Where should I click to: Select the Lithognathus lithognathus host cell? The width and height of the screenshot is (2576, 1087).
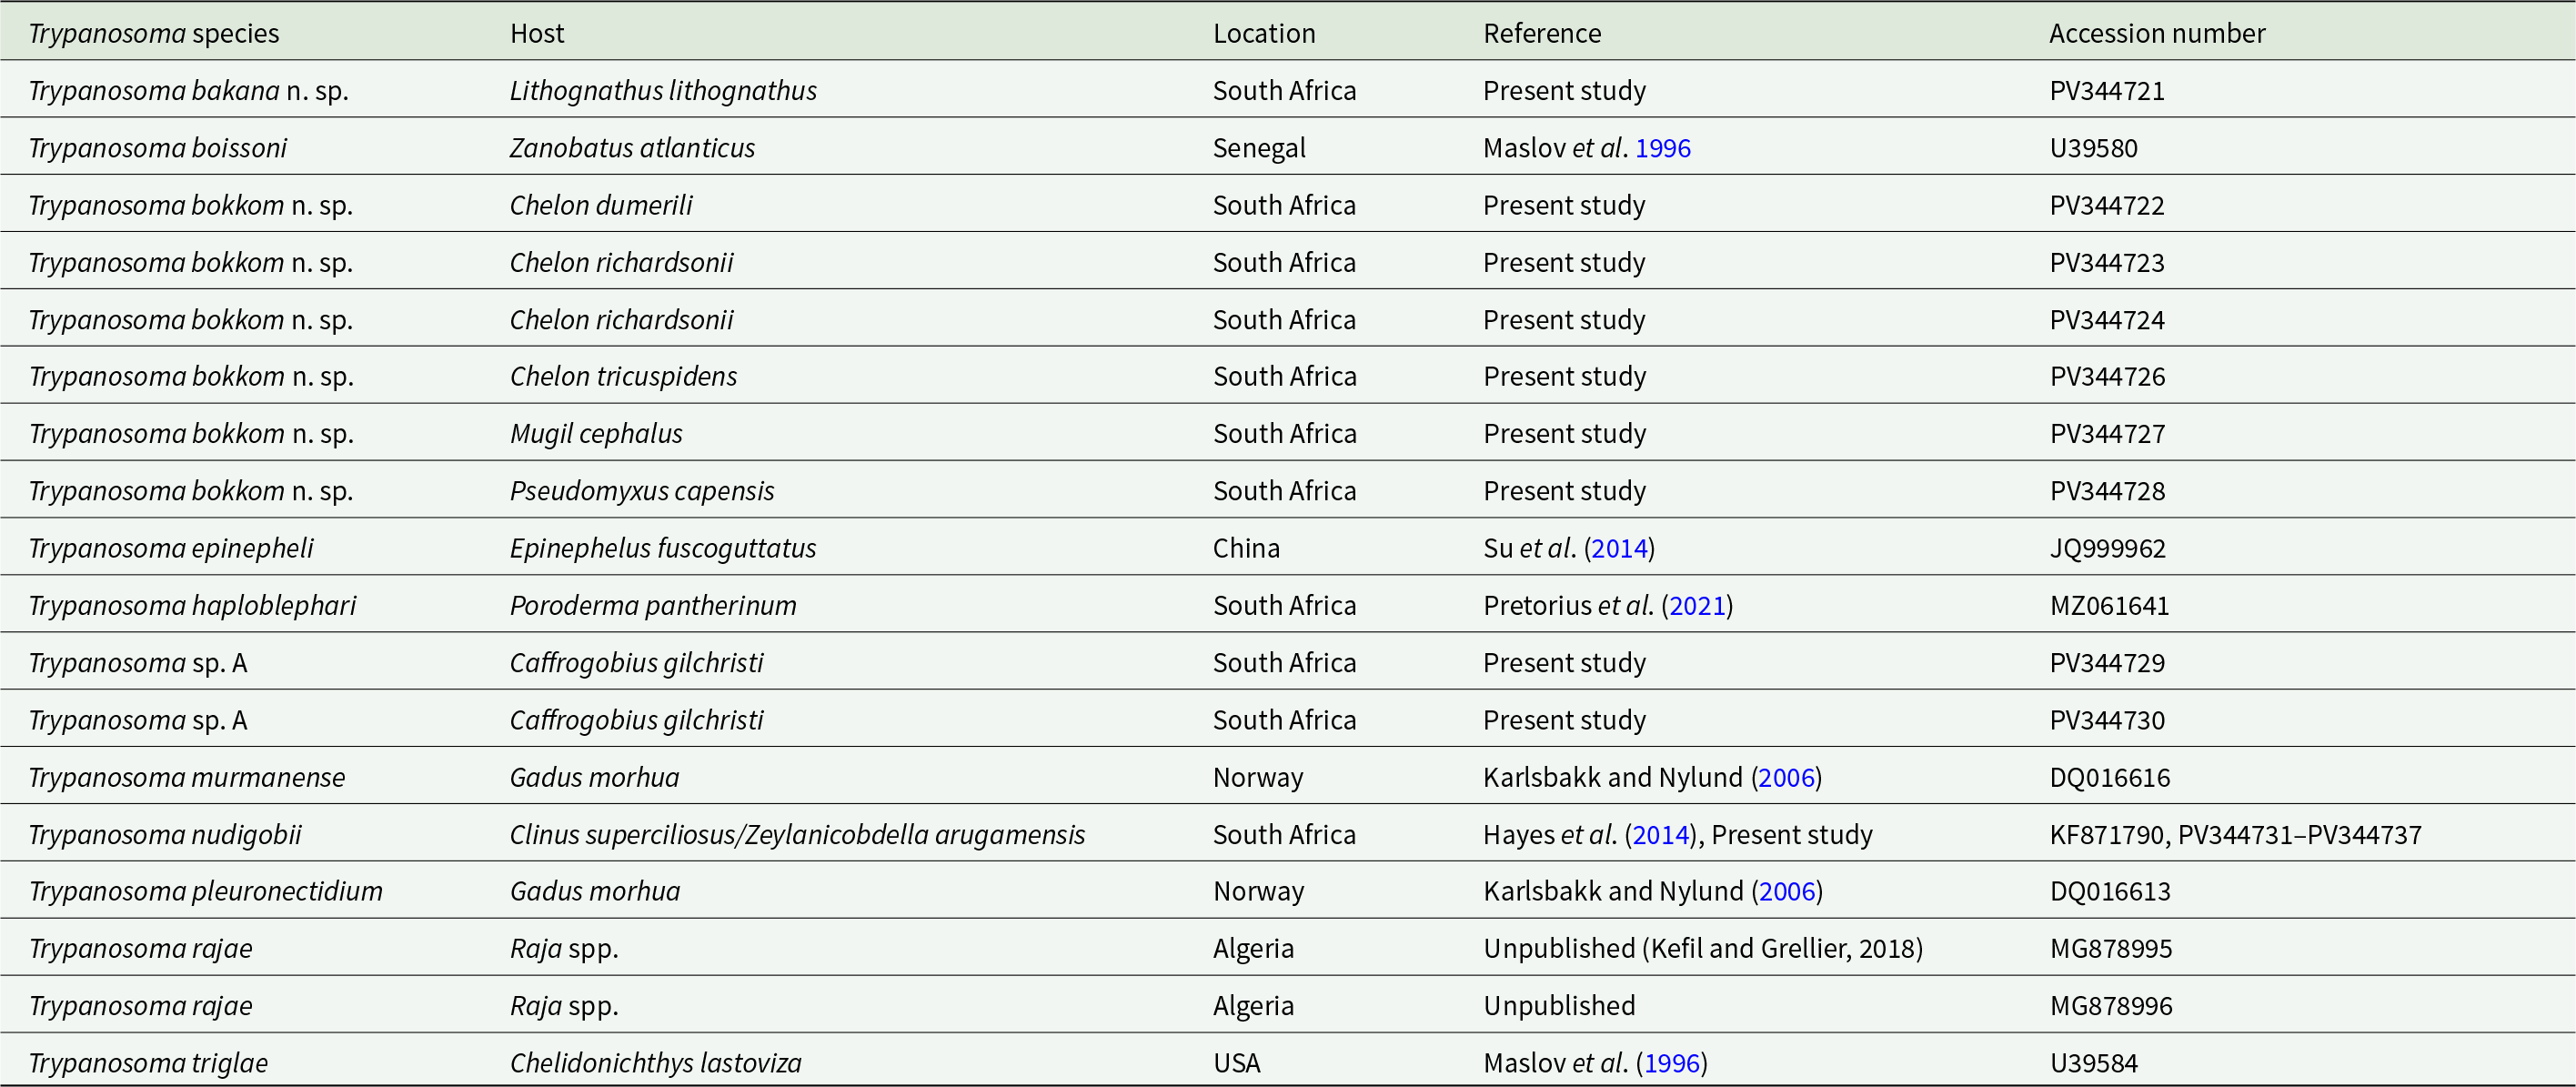click(663, 91)
